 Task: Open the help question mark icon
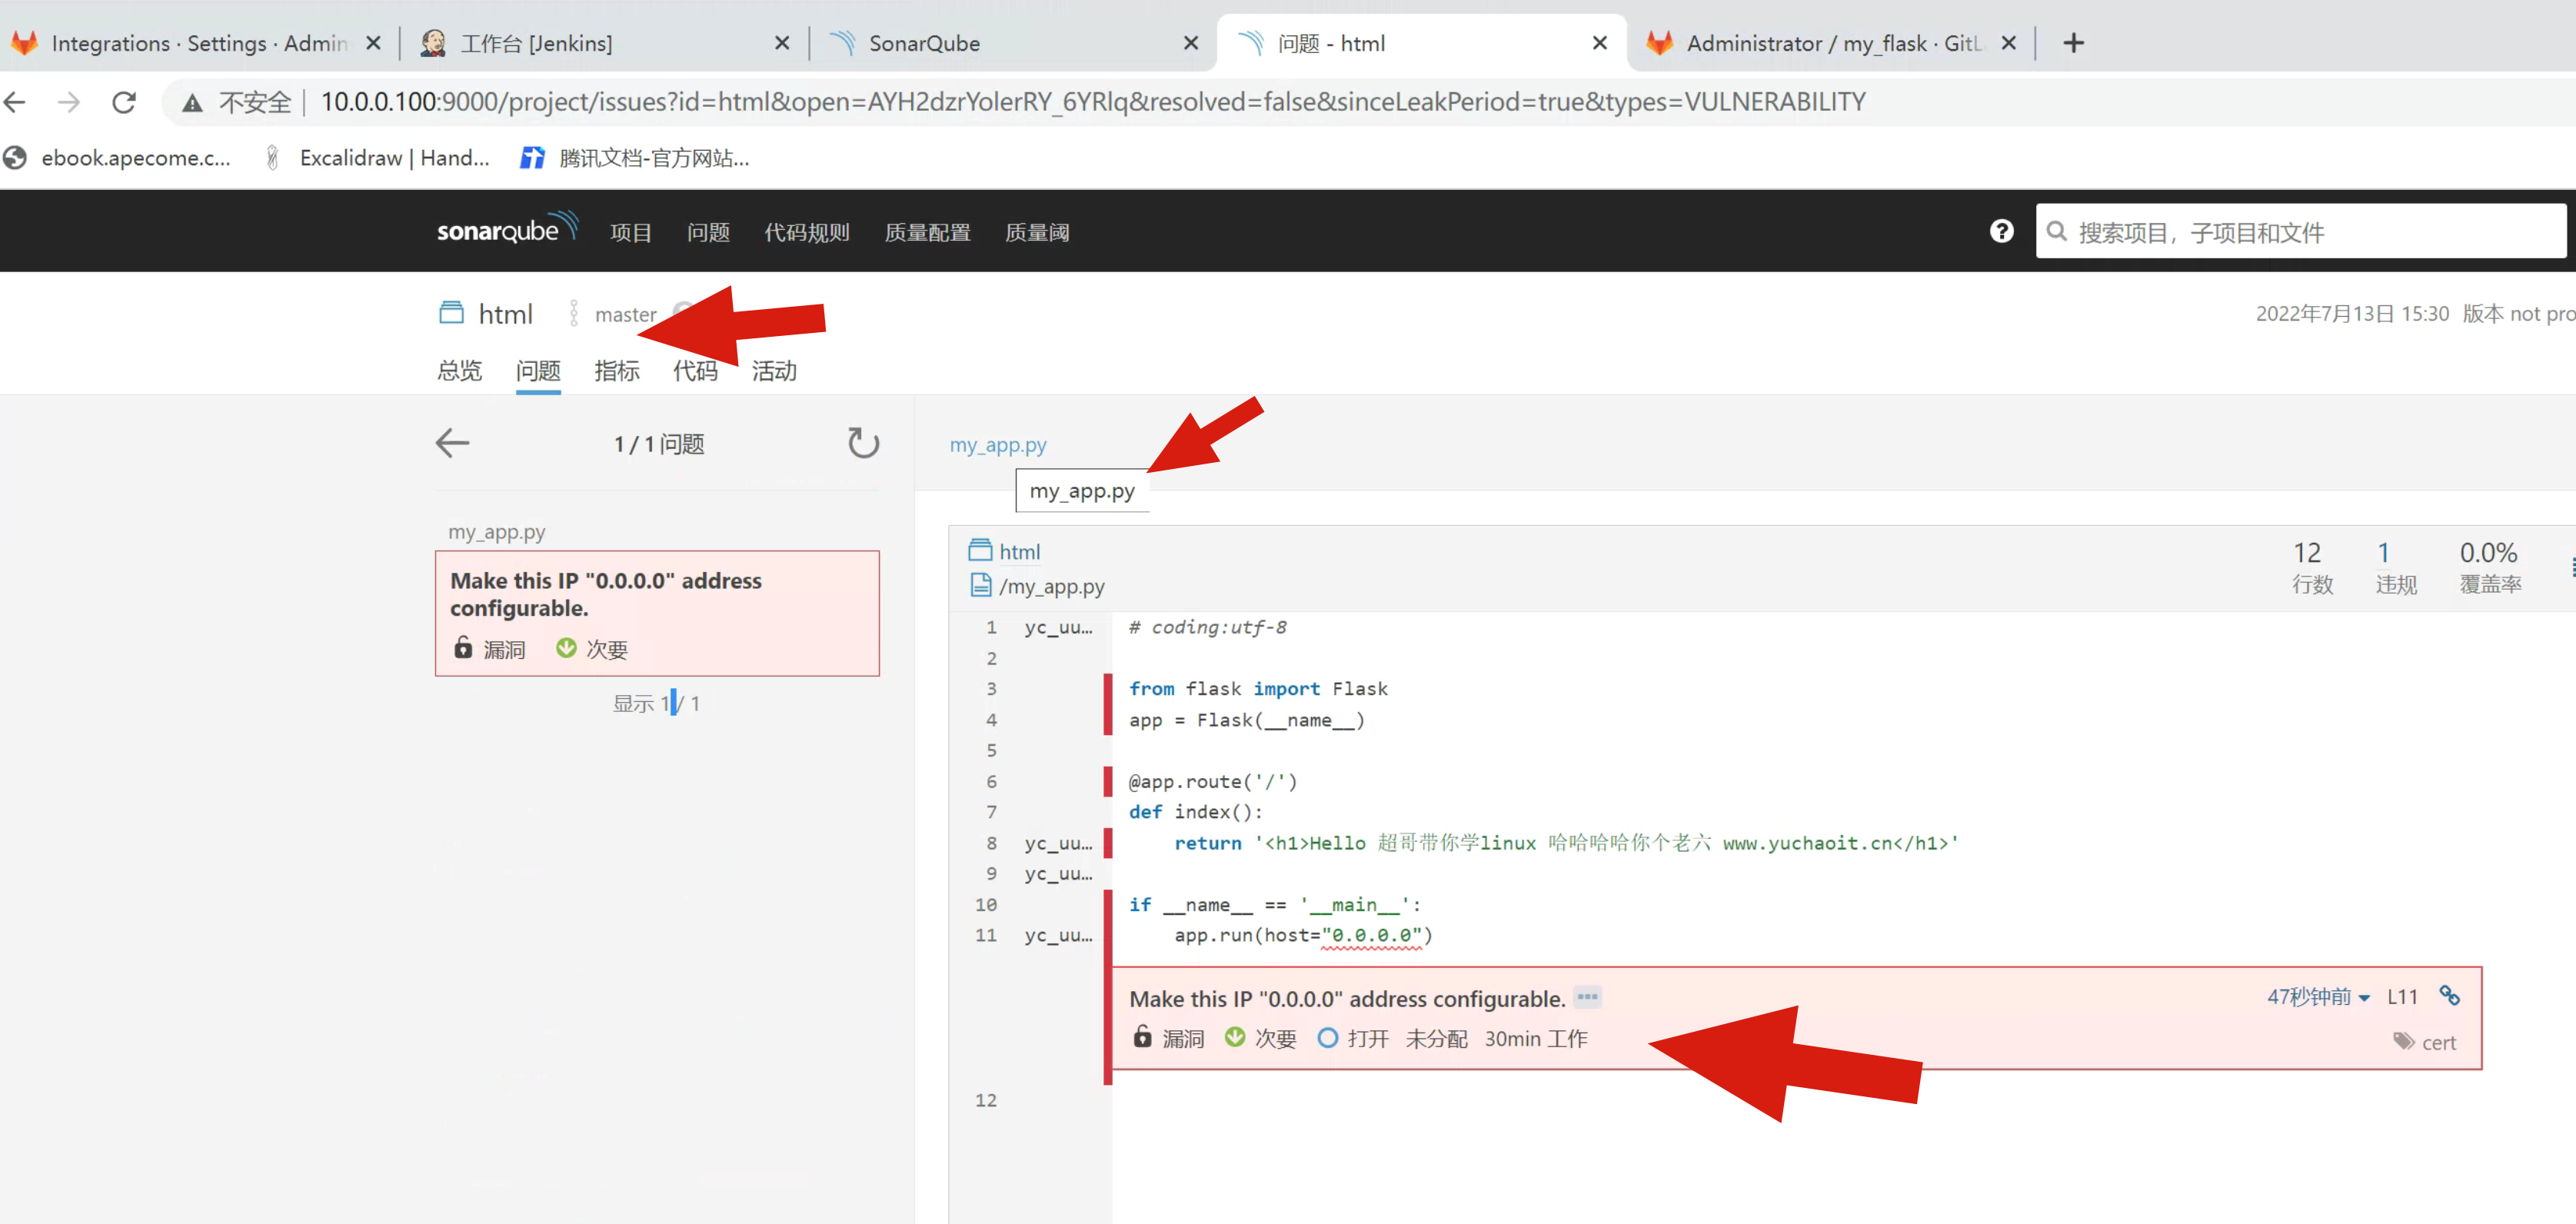pos(2001,232)
